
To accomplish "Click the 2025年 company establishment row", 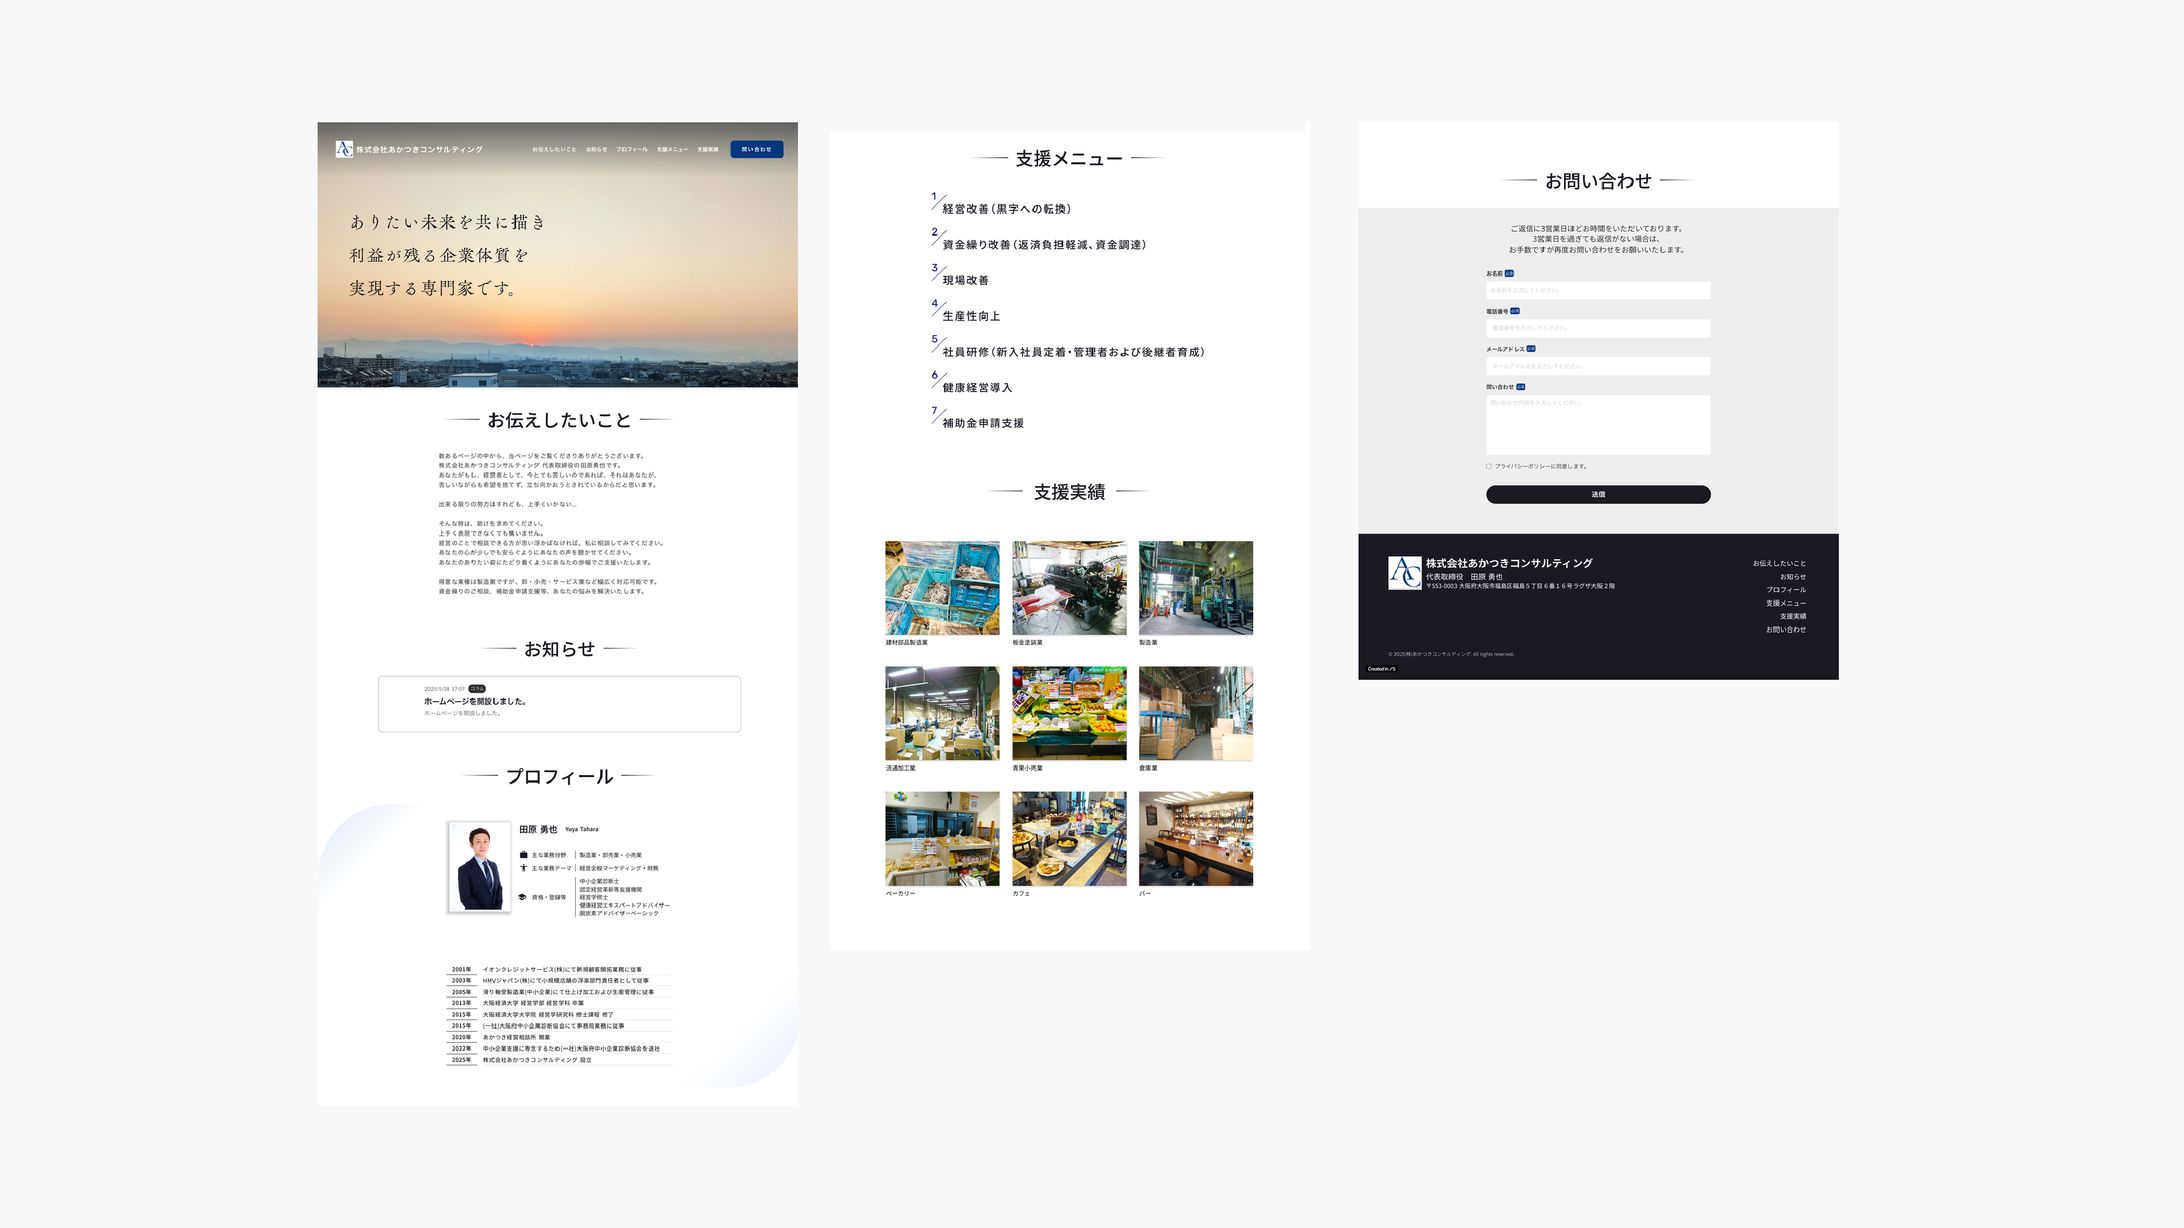I will coord(559,1060).
